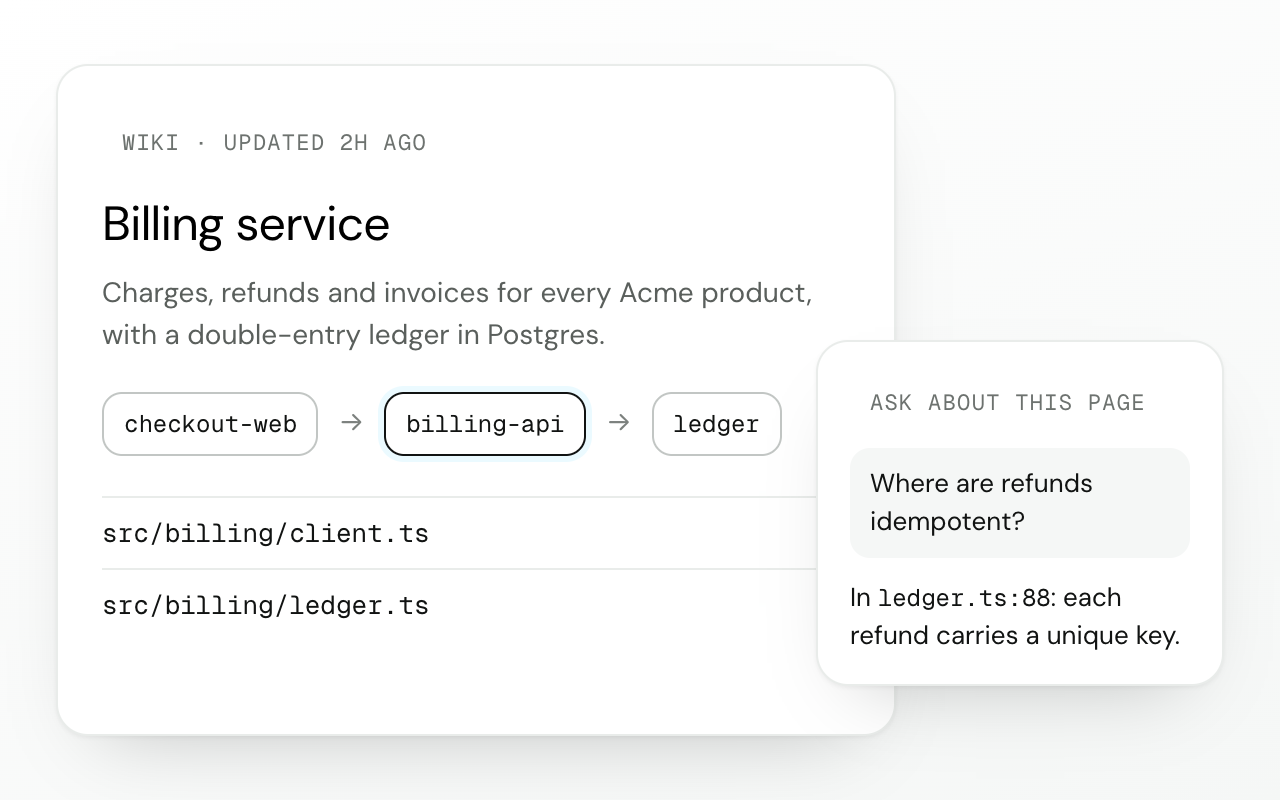Click the arrow between checkout-web and billing-api
The width and height of the screenshot is (1280, 800).
click(351, 423)
